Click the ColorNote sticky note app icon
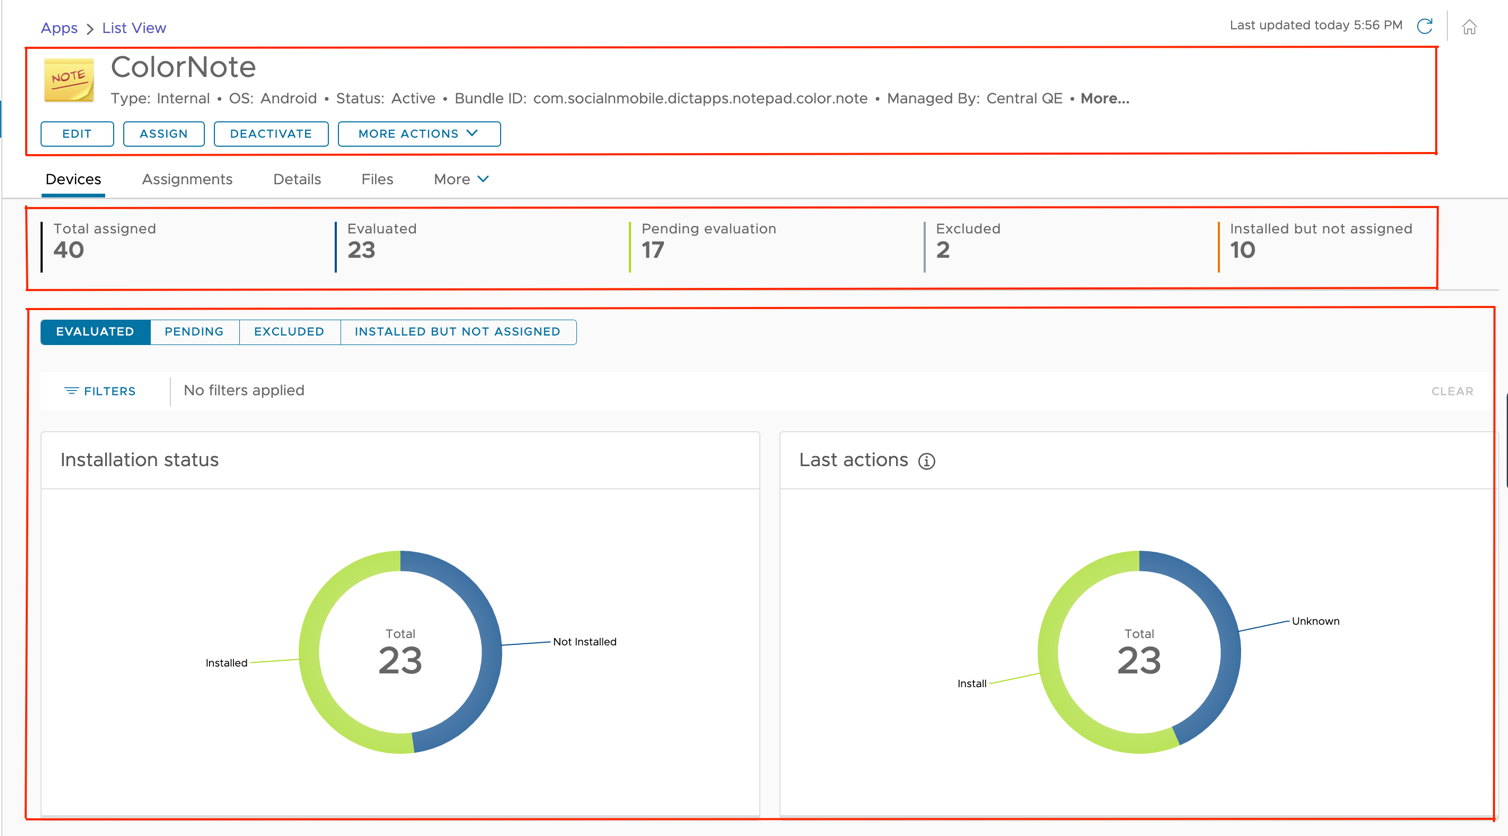 pyautogui.click(x=69, y=80)
